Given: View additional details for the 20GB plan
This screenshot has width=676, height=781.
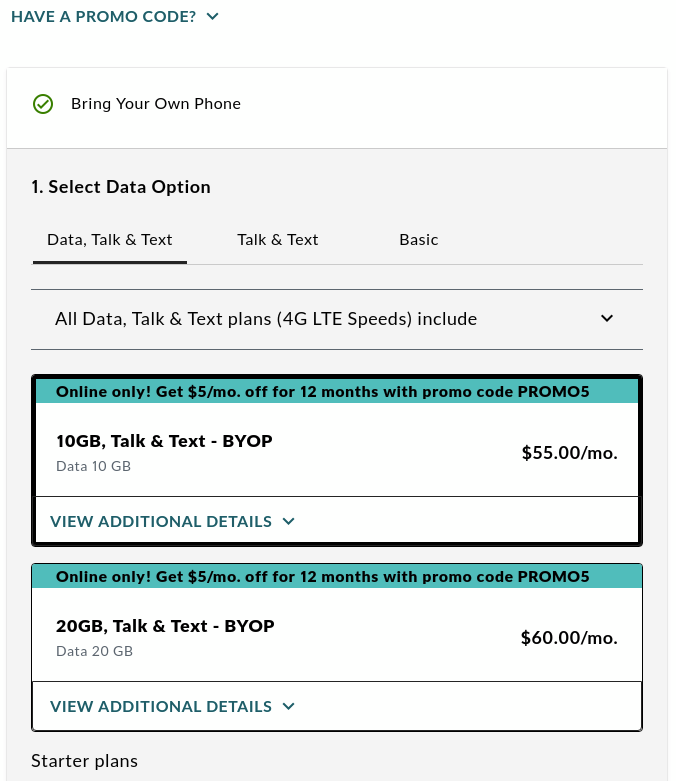Looking at the screenshot, I should (x=161, y=706).
